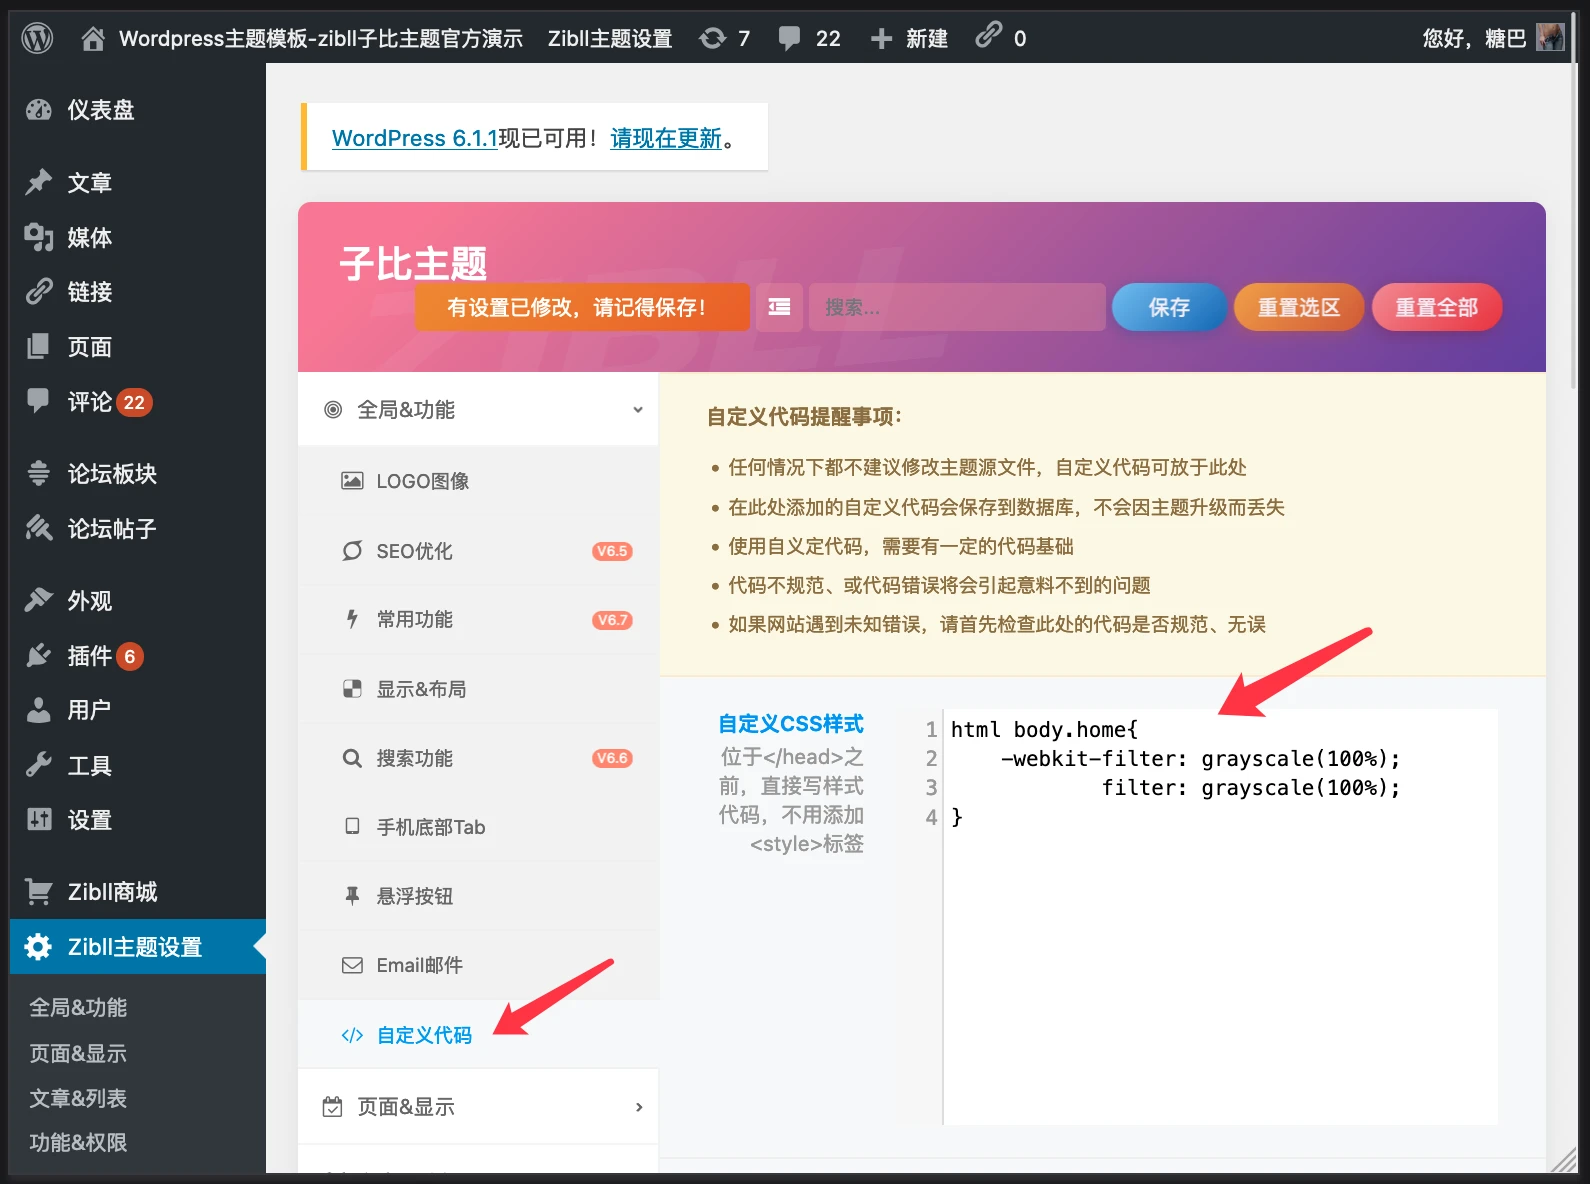This screenshot has width=1590, height=1184.
Task: Click inside the custom CSS code editor
Action: [x=1220, y=916]
